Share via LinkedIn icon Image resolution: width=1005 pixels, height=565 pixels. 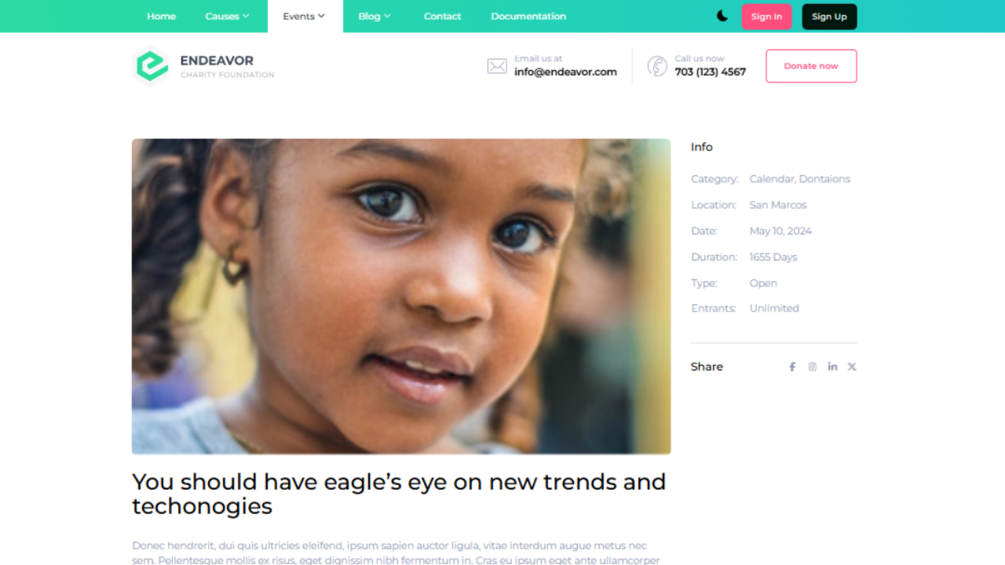(x=832, y=366)
